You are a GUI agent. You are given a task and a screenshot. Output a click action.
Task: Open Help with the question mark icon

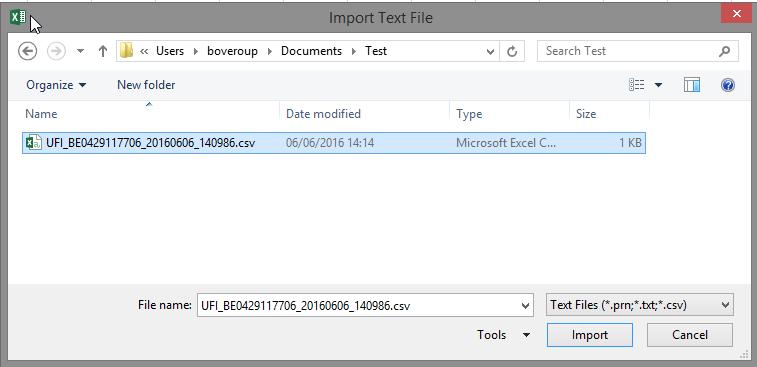click(x=728, y=85)
